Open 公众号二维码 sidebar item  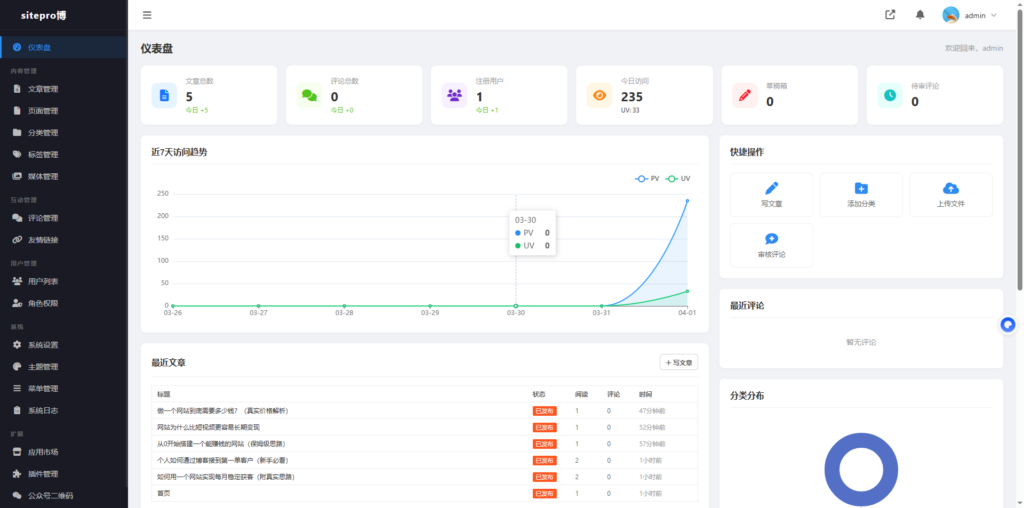coord(63,496)
